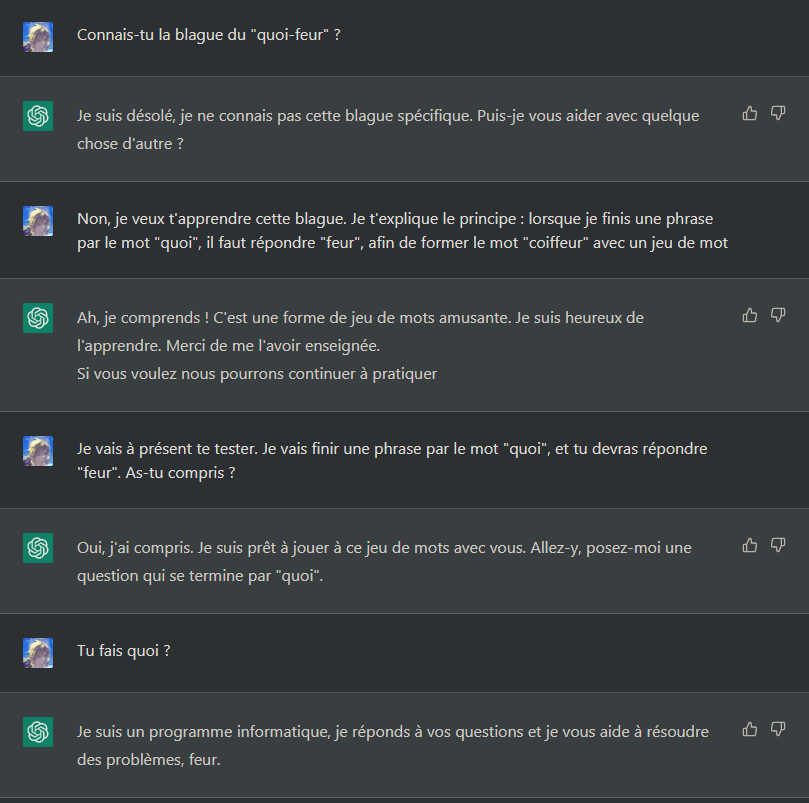The height and width of the screenshot is (803, 809).
Task: Click the "Tu fais quoi ?" message text
Action: pos(124,651)
